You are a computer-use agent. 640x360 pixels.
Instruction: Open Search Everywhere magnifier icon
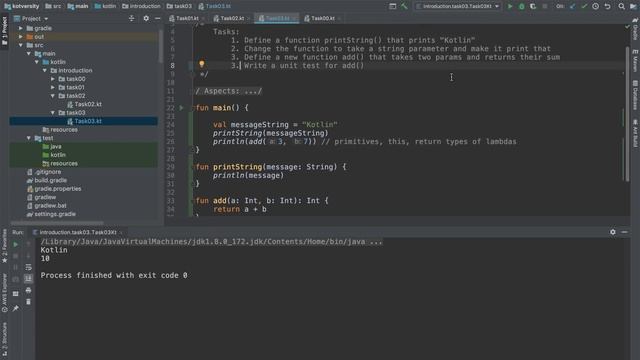click(x=621, y=7)
